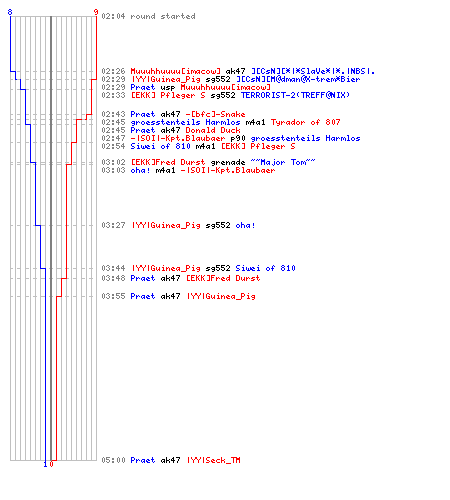Click the 'round started' log entry
Screen dimensions: 450x500
(x=163, y=16)
